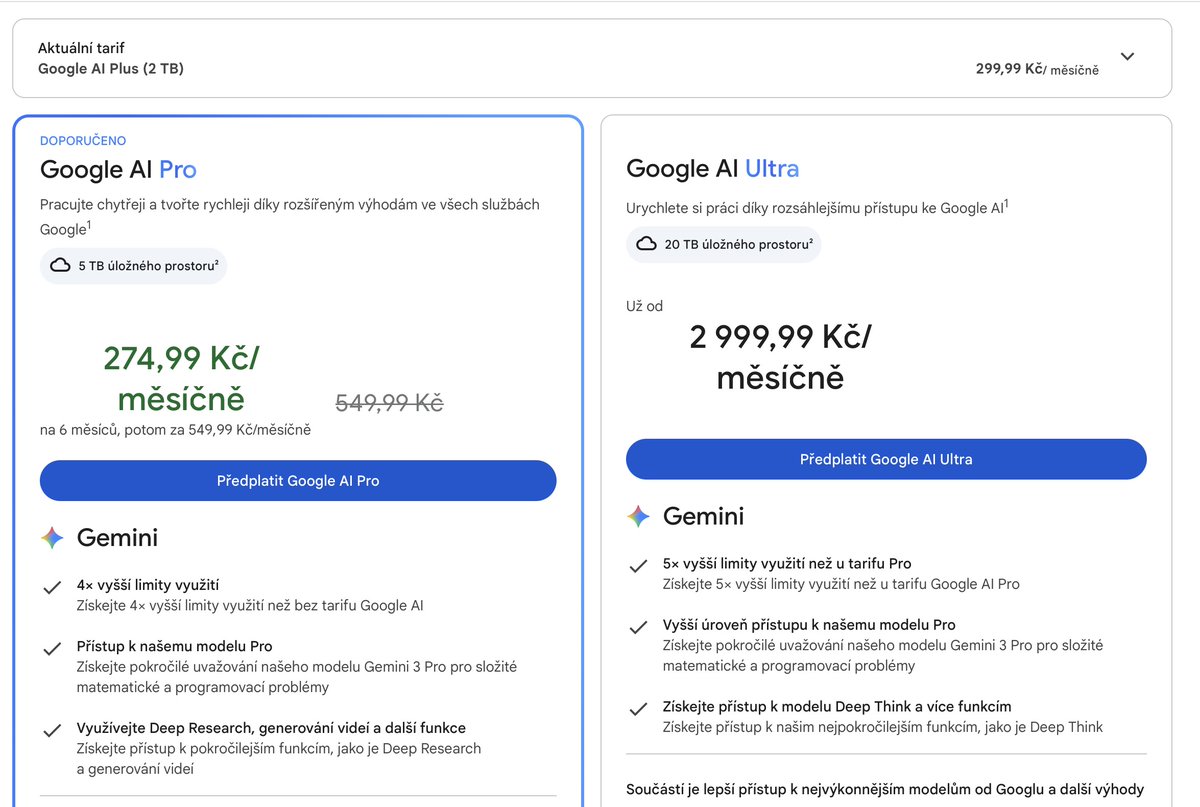The width and height of the screenshot is (1200, 807).
Task: Click 'Vyšší úroveň přístupu k našemu modelu Pro'
Action: point(809,625)
